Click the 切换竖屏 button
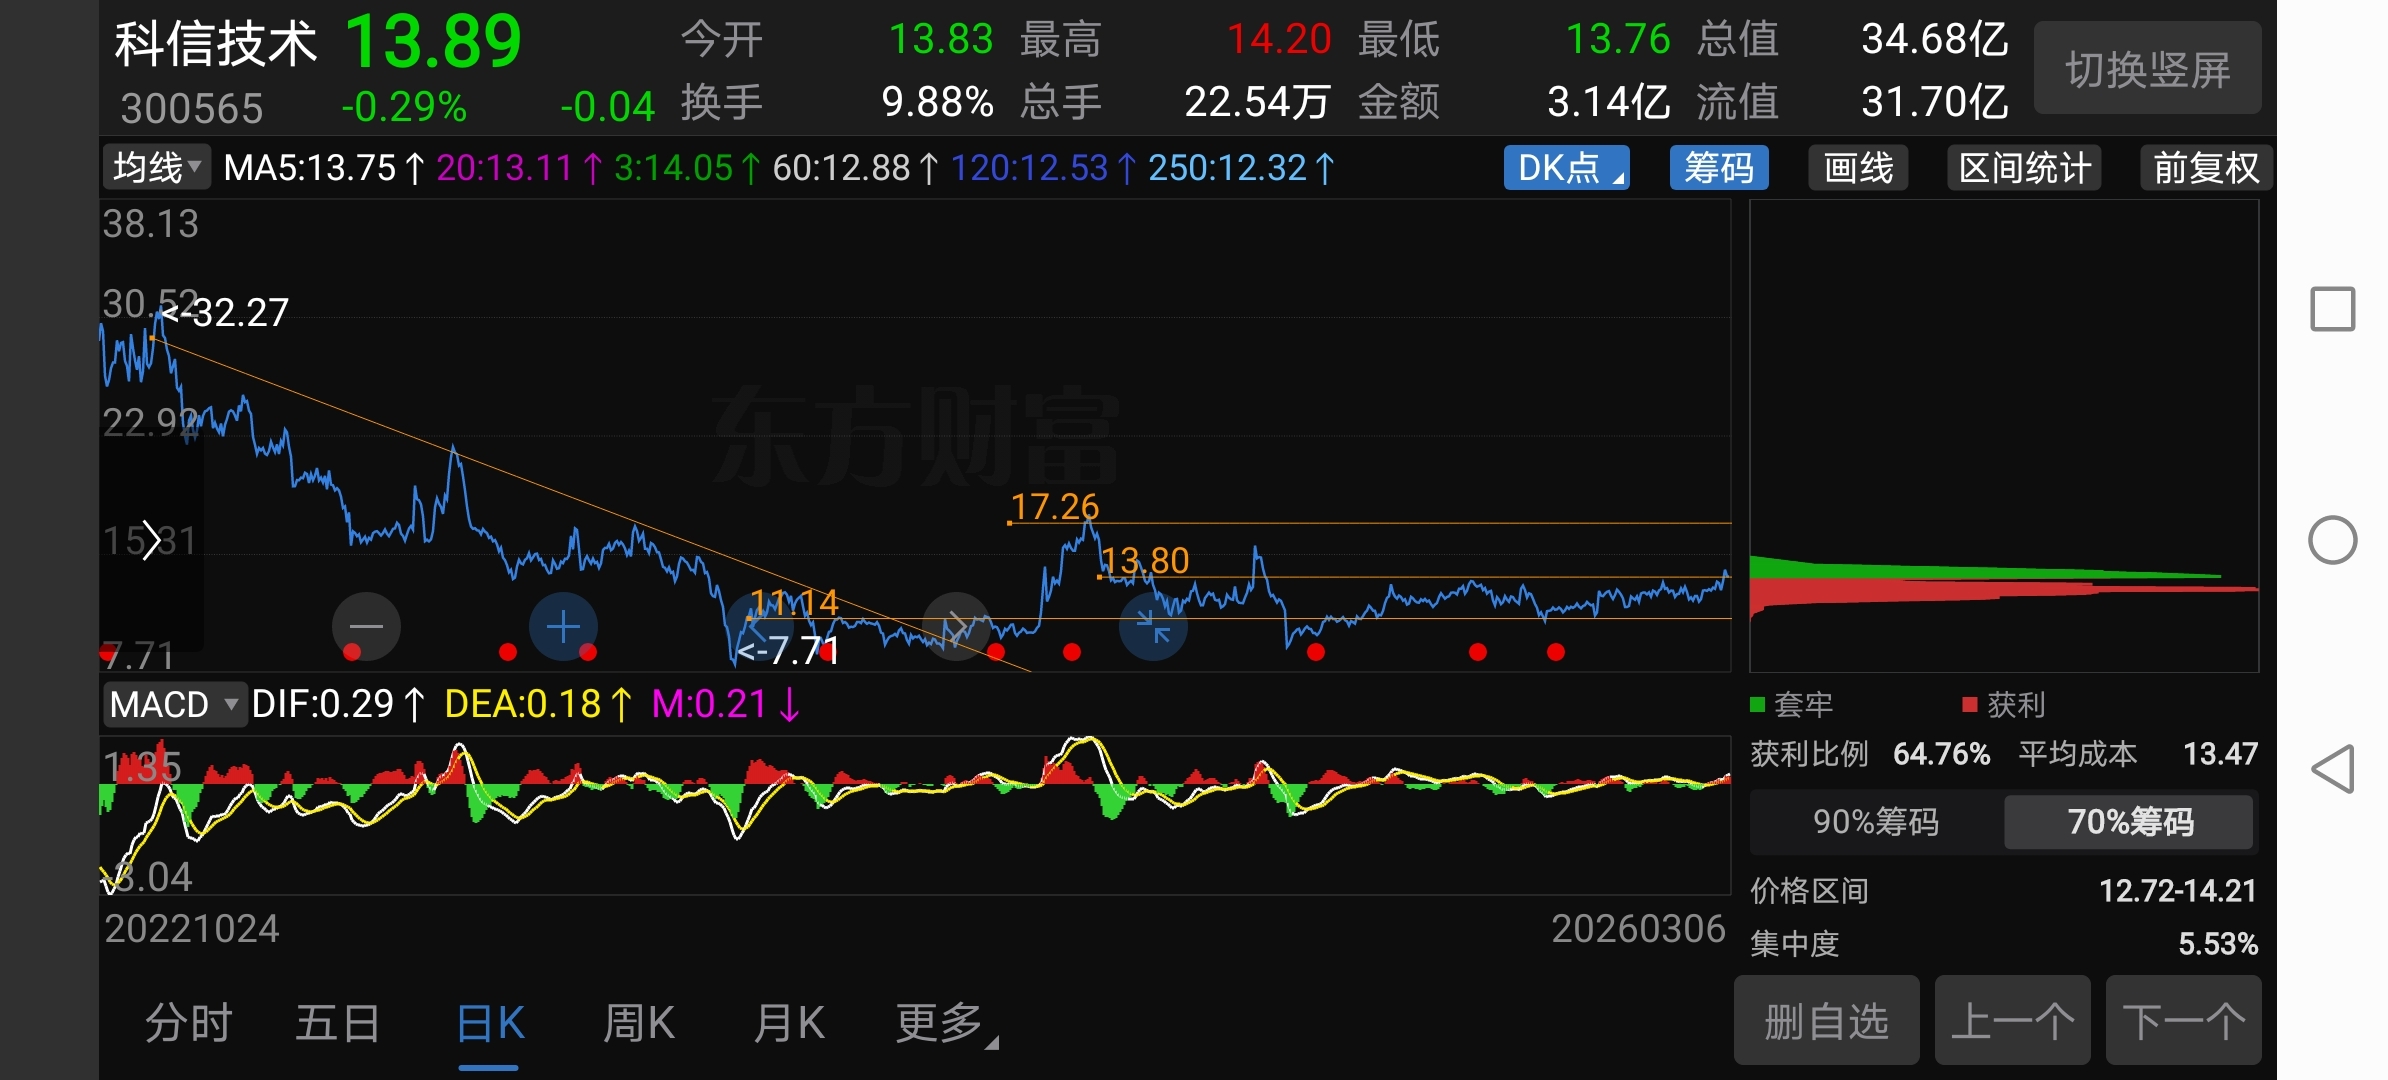This screenshot has height=1080, width=2388. pos(2147,69)
